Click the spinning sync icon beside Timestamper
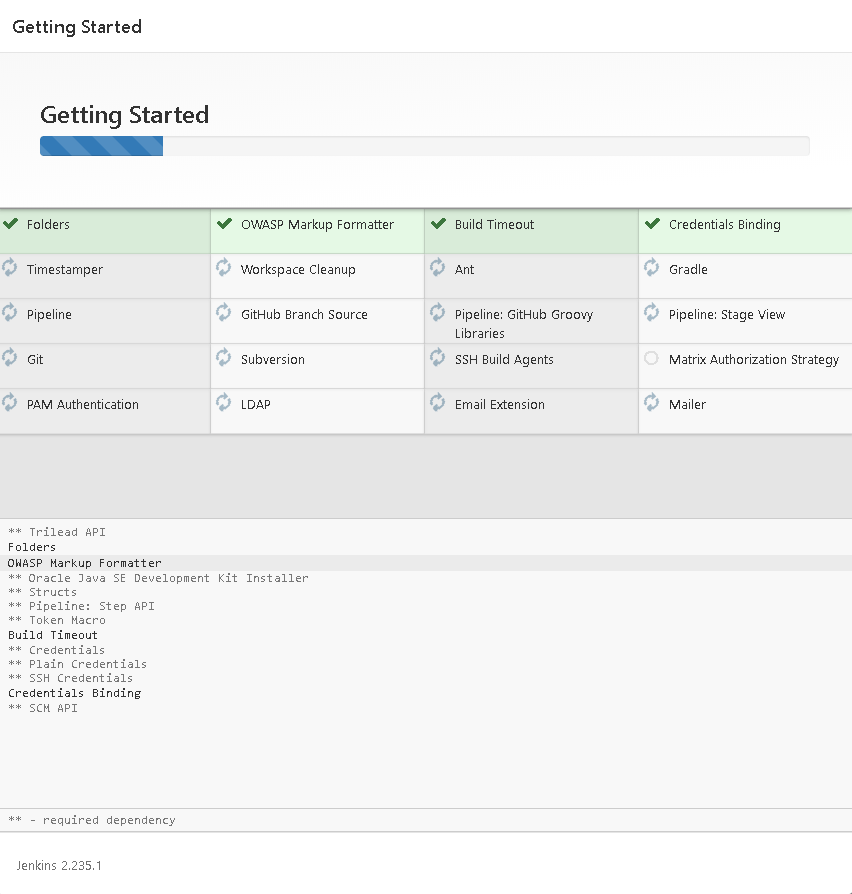 point(10,268)
